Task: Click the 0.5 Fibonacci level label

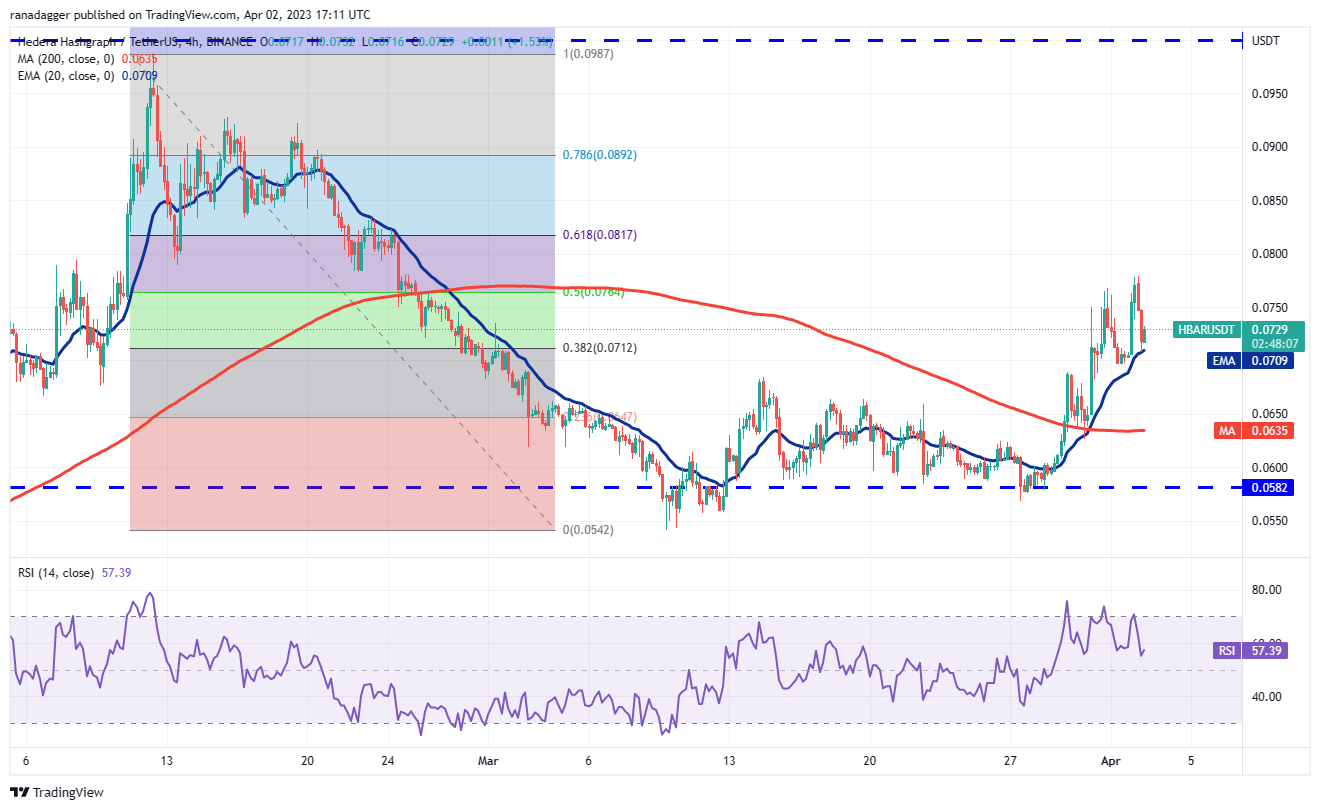Action: [596, 292]
